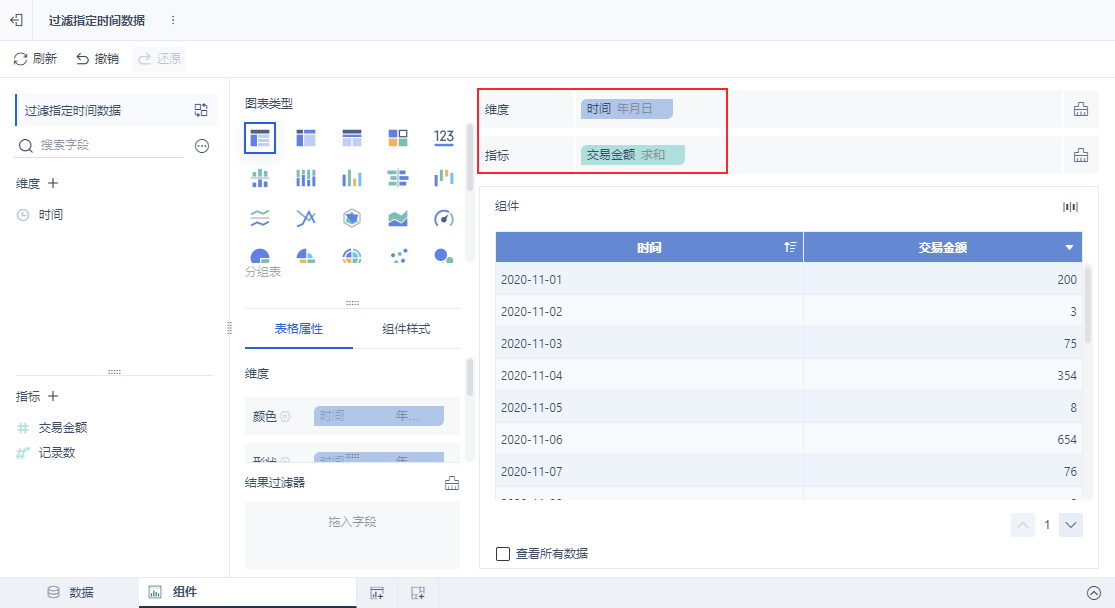Select the area chart icon

click(x=398, y=218)
